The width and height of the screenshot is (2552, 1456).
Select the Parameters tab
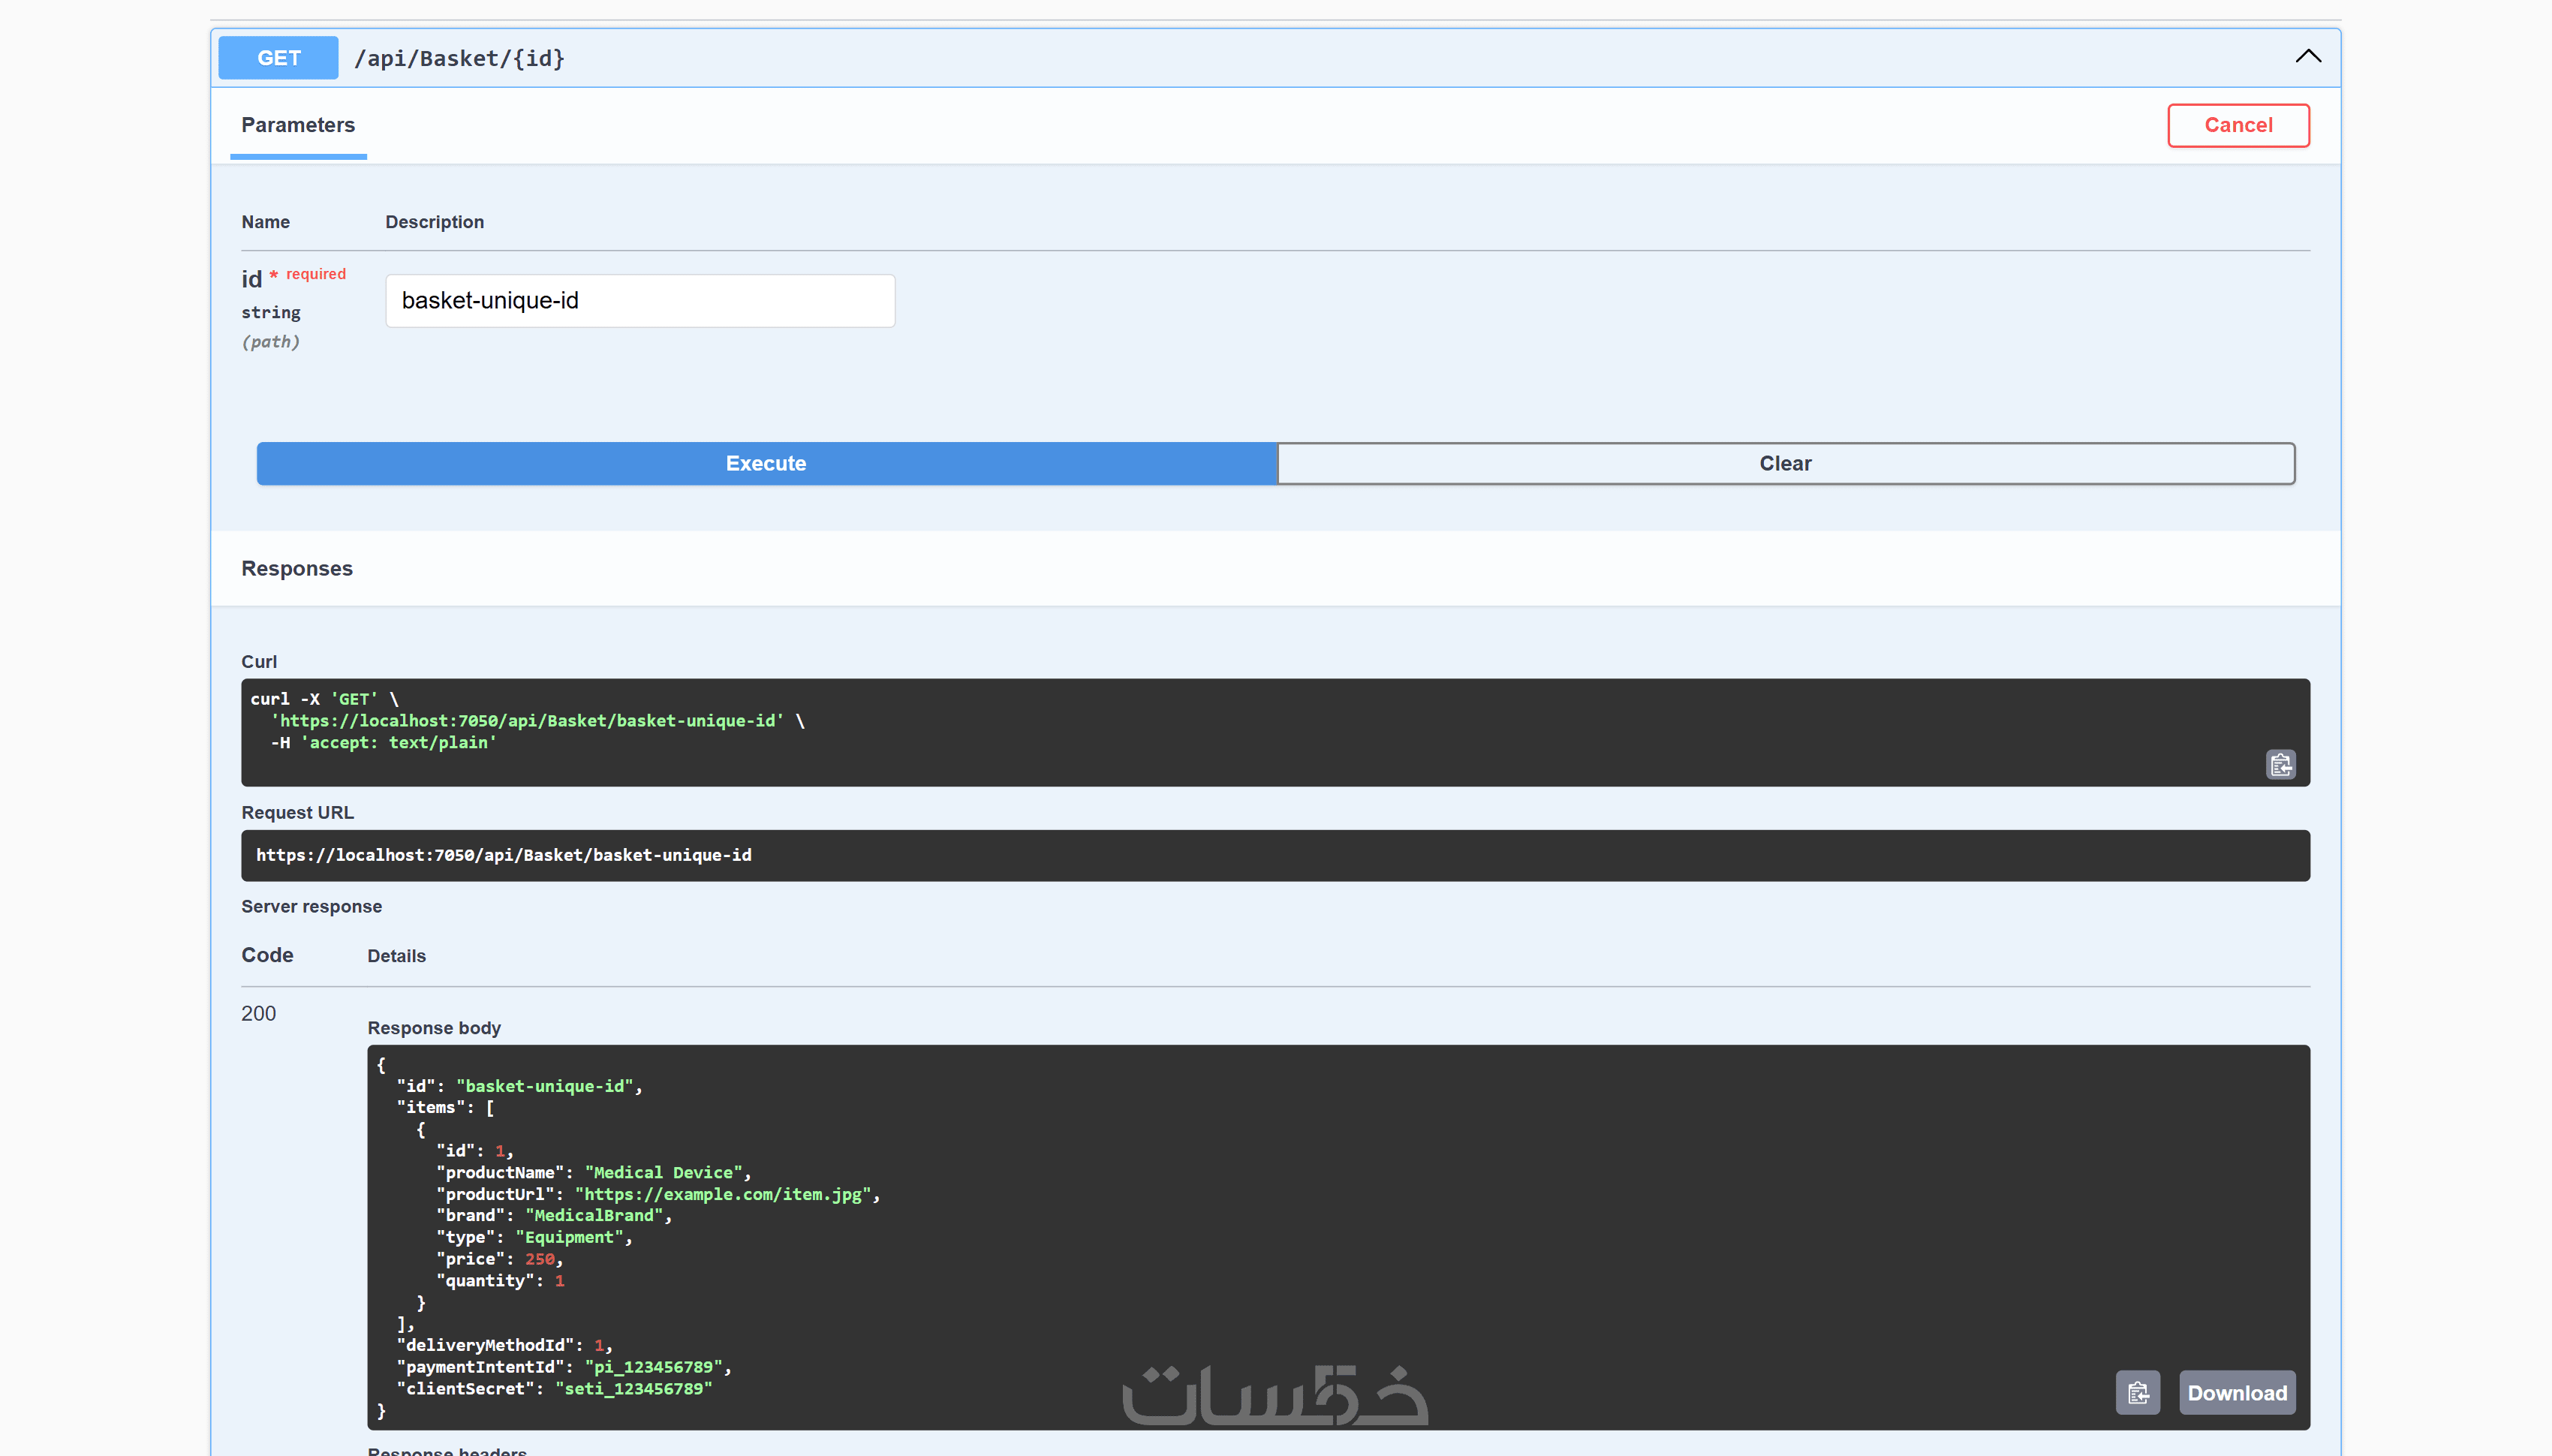point(298,125)
